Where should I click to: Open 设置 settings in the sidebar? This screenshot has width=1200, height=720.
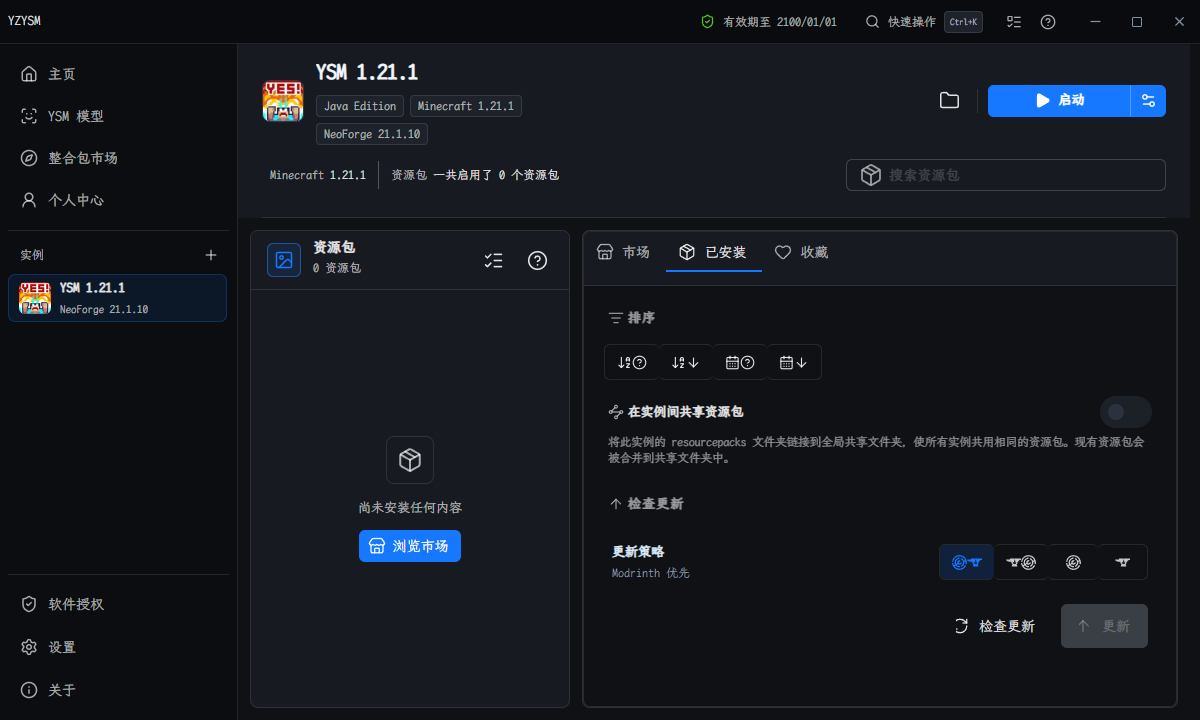118,647
